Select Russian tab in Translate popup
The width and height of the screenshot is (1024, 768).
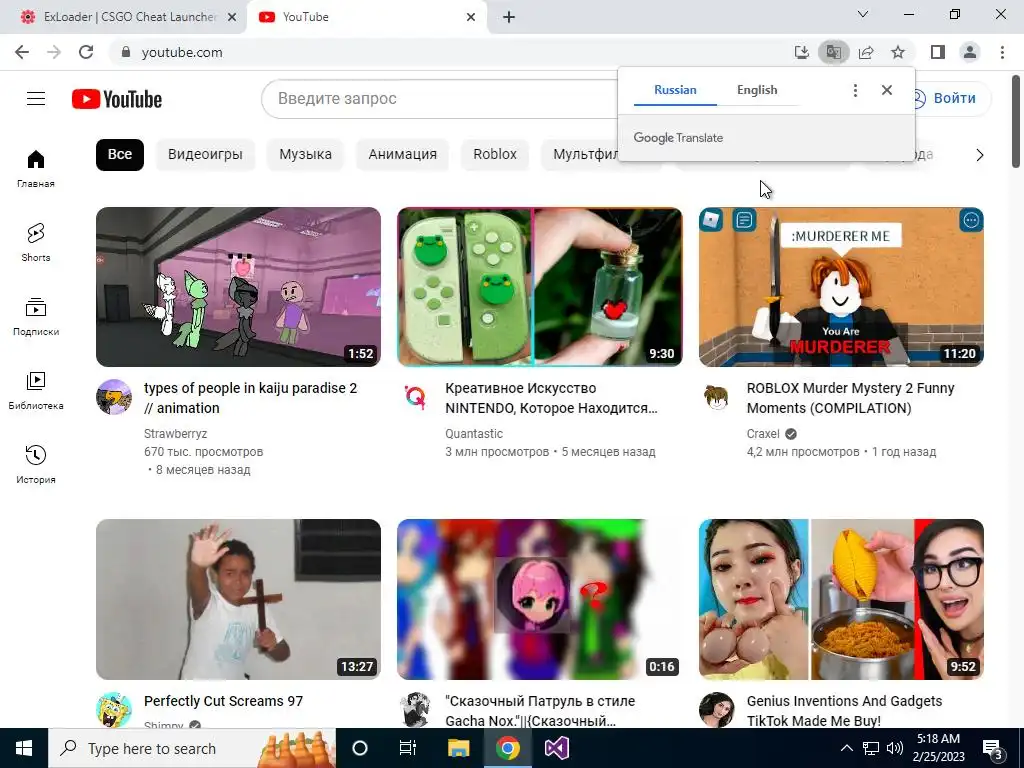[675, 90]
